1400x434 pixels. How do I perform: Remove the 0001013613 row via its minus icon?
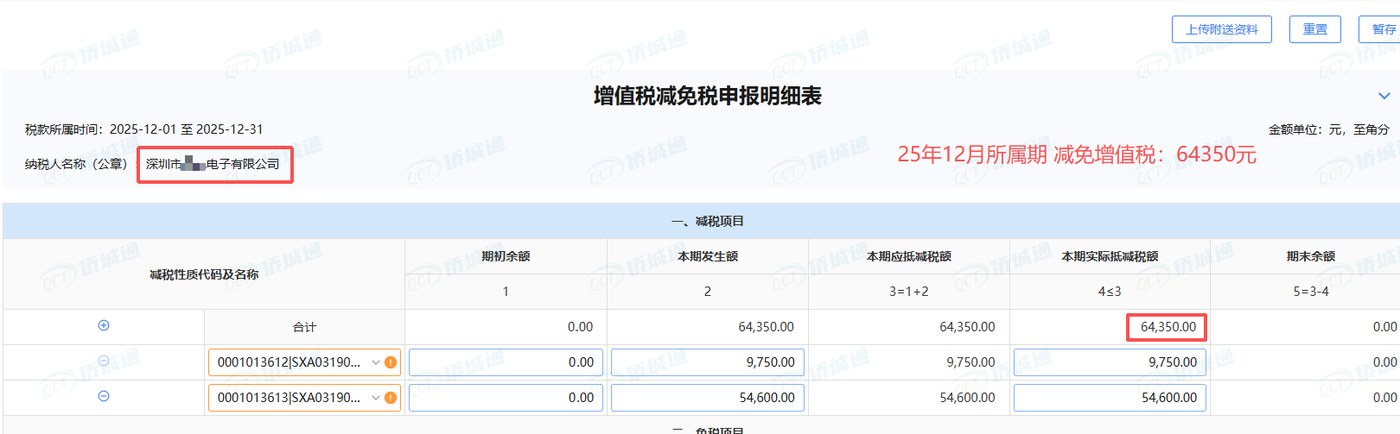coord(103,396)
